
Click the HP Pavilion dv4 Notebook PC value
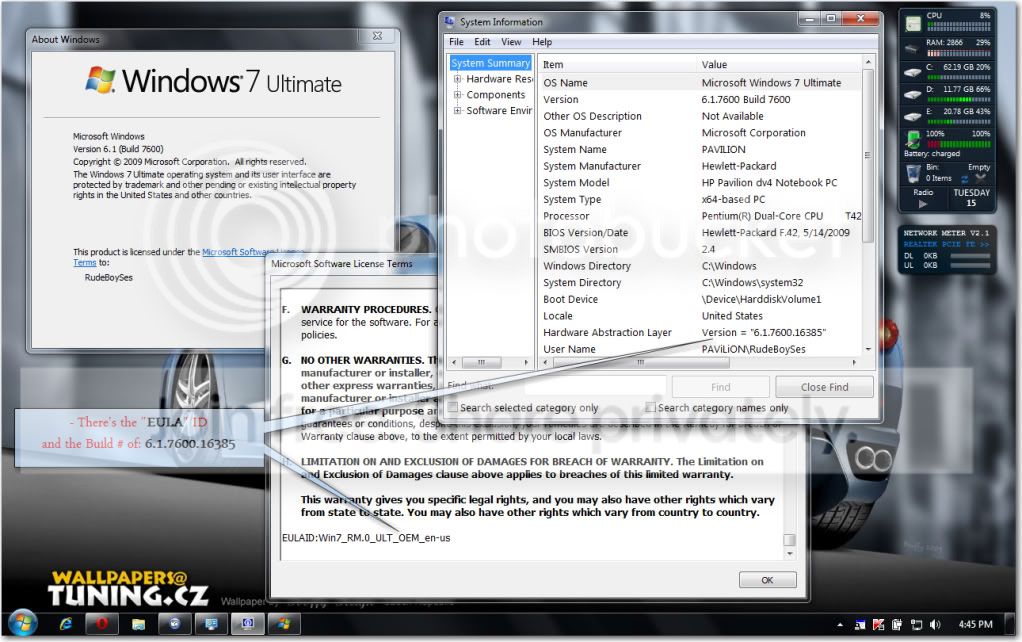pyautogui.click(x=769, y=182)
